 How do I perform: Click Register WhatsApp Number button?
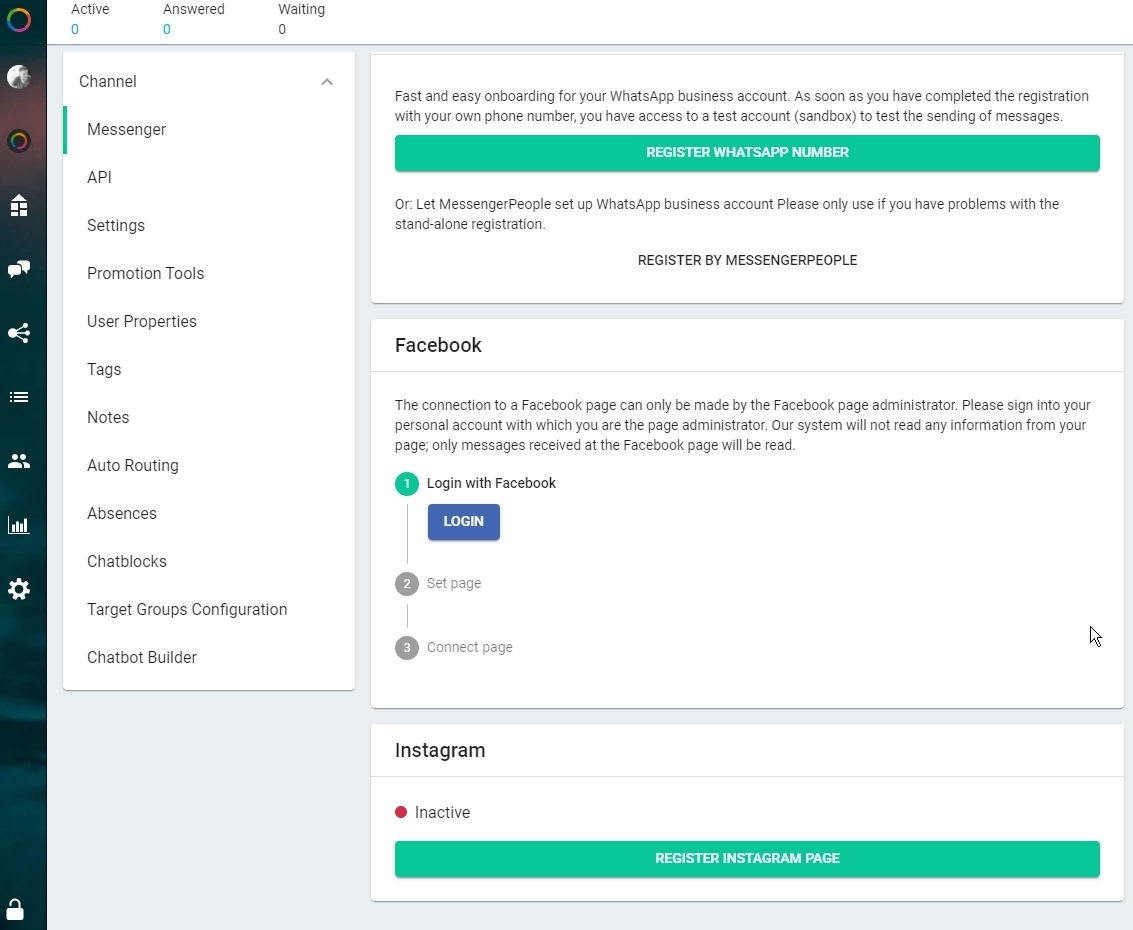pos(747,152)
